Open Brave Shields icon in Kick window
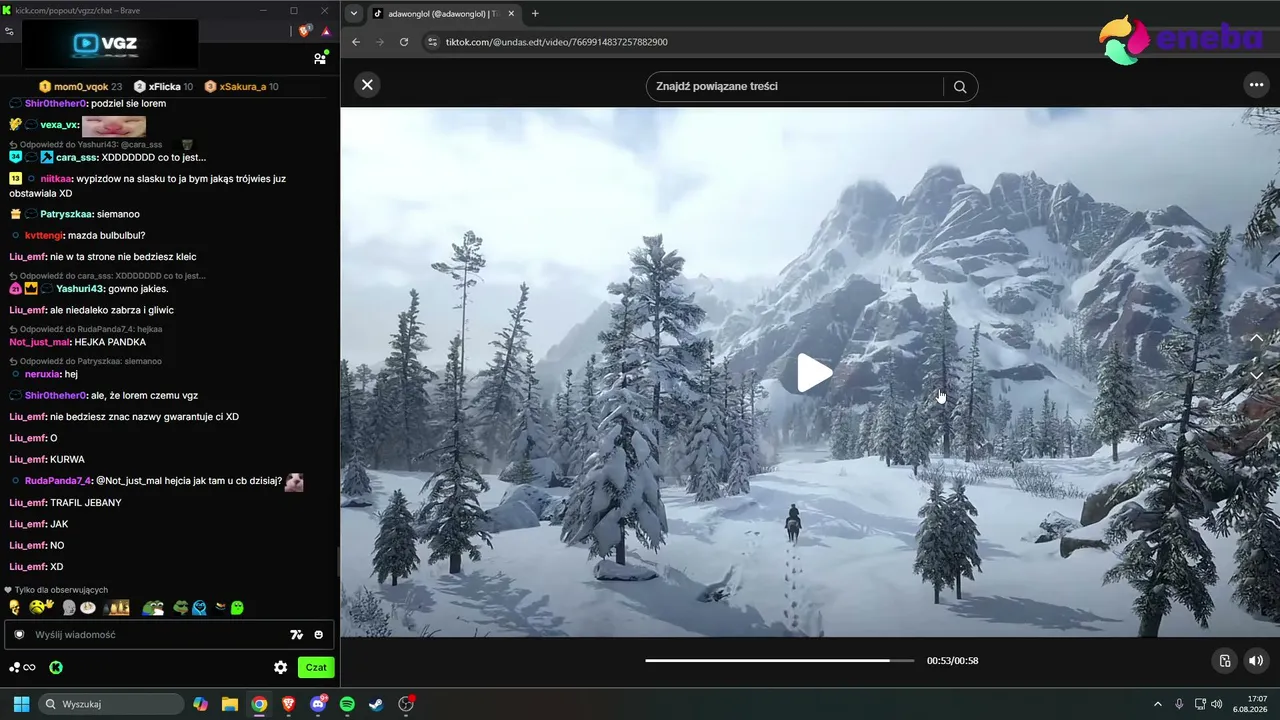Screen dimensions: 1280x720 tap(305, 31)
